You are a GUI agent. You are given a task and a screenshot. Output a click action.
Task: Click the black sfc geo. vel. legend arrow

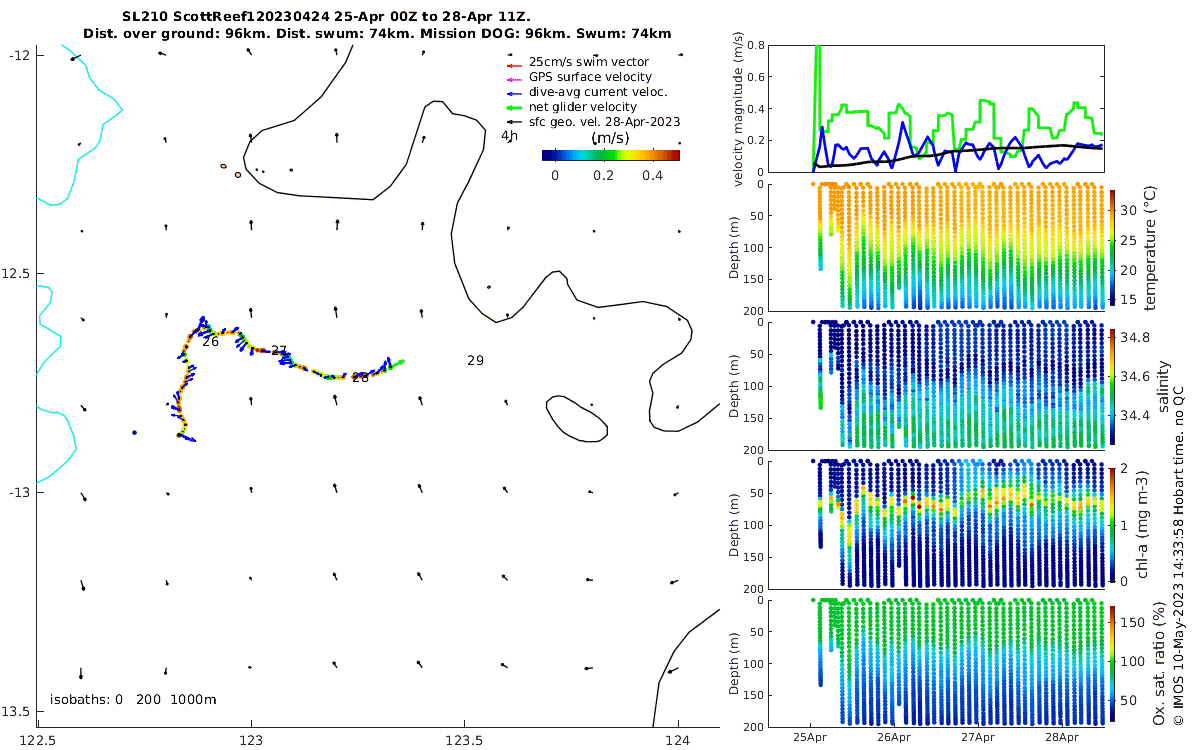click(x=515, y=122)
